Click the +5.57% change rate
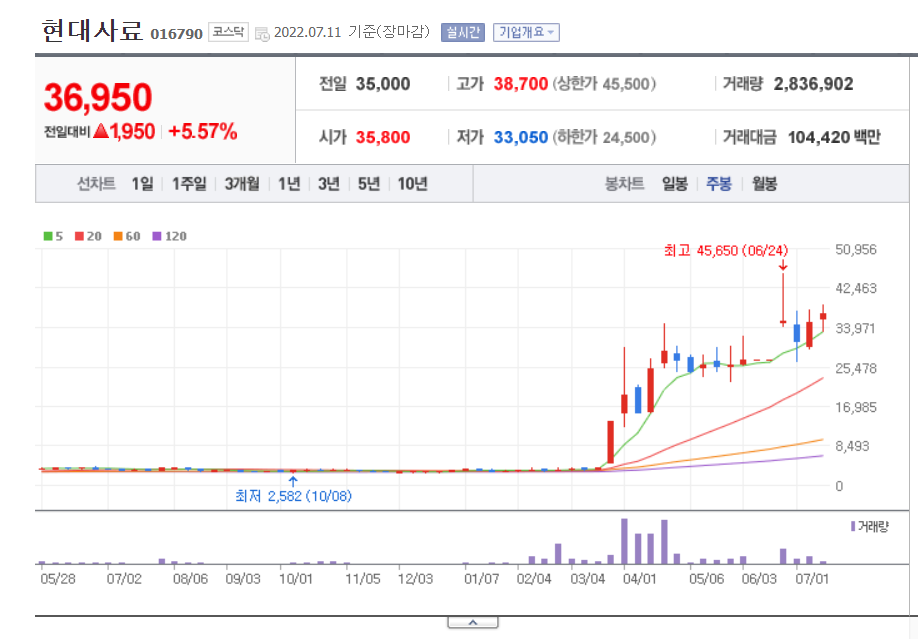918x639 pixels. pyautogui.click(x=203, y=131)
